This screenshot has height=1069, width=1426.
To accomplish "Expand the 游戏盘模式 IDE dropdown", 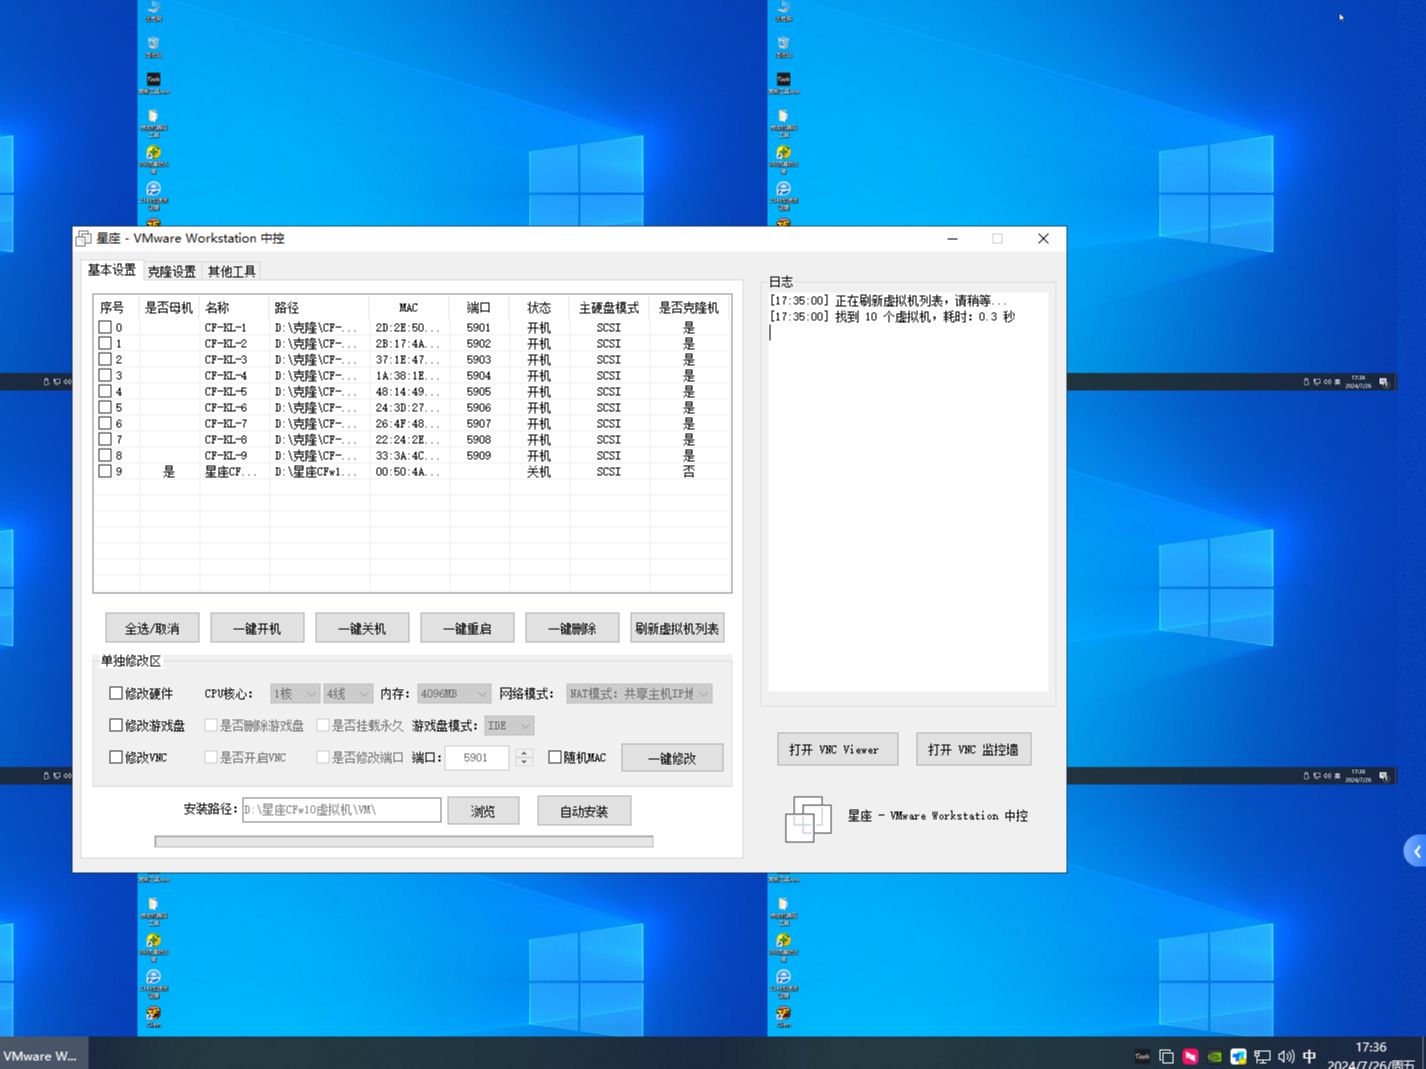I will (x=509, y=725).
